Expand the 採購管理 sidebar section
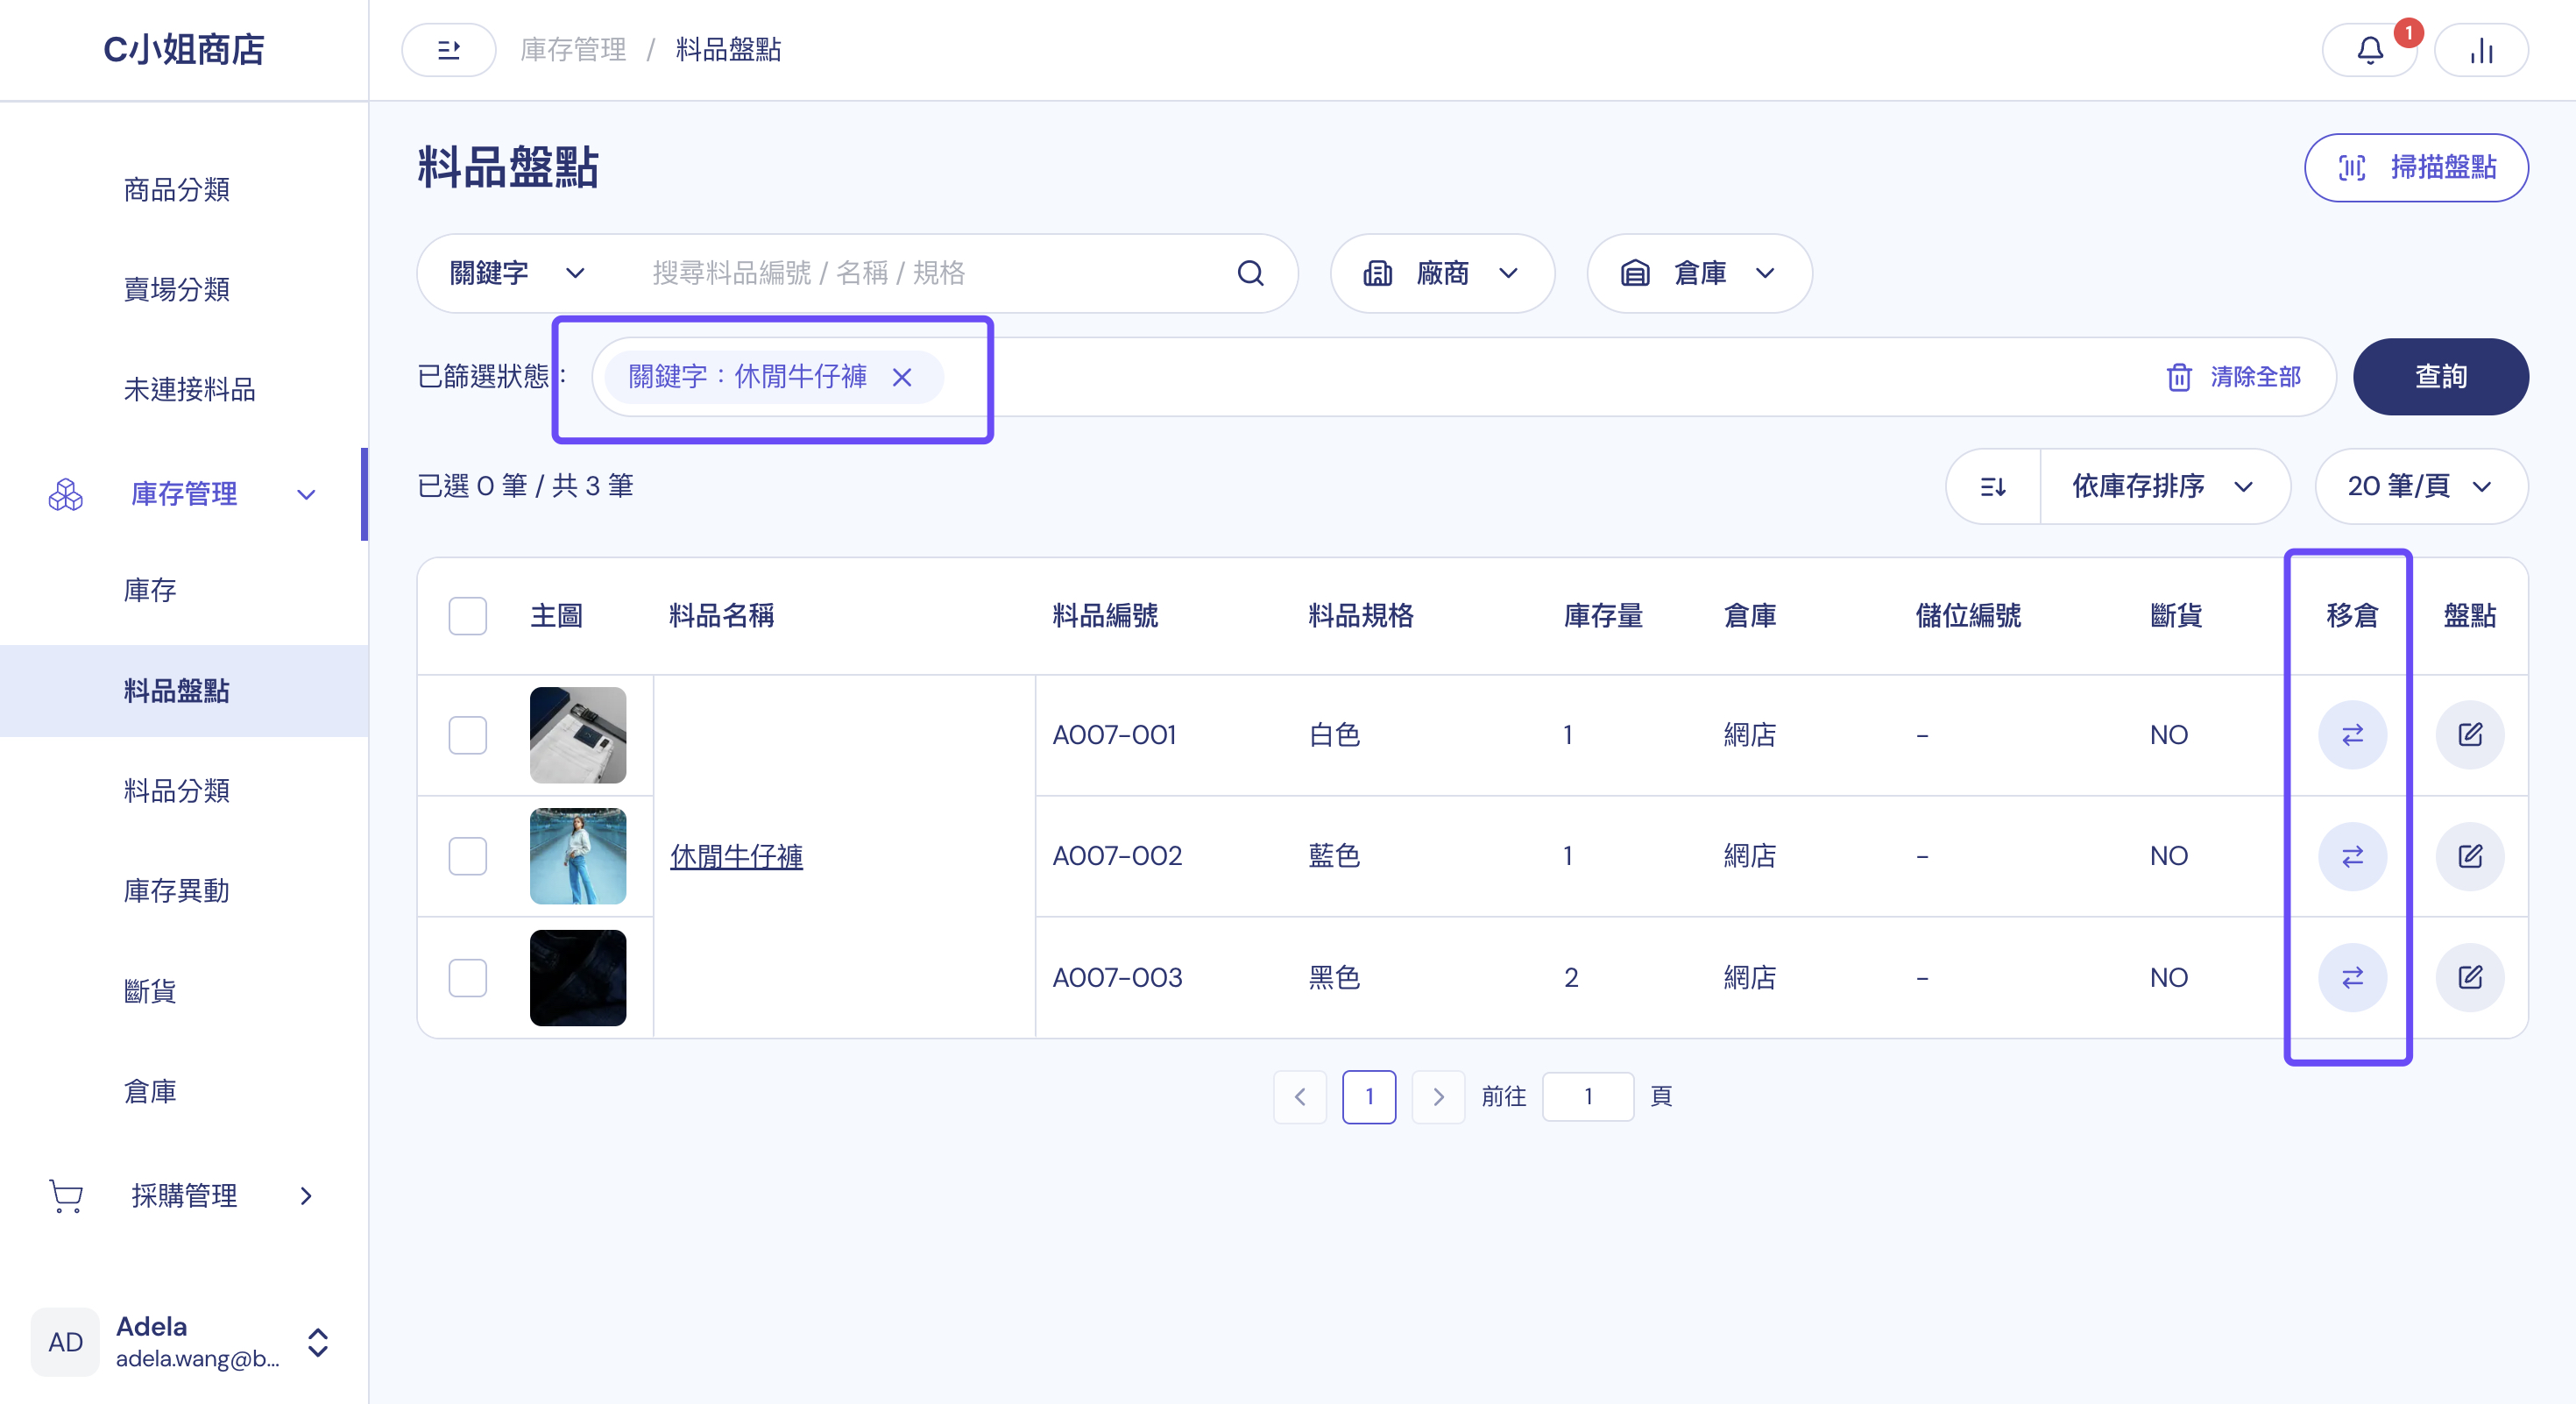The width and height of the screenshot is (2576, 1404). (x=184, y=1195)
